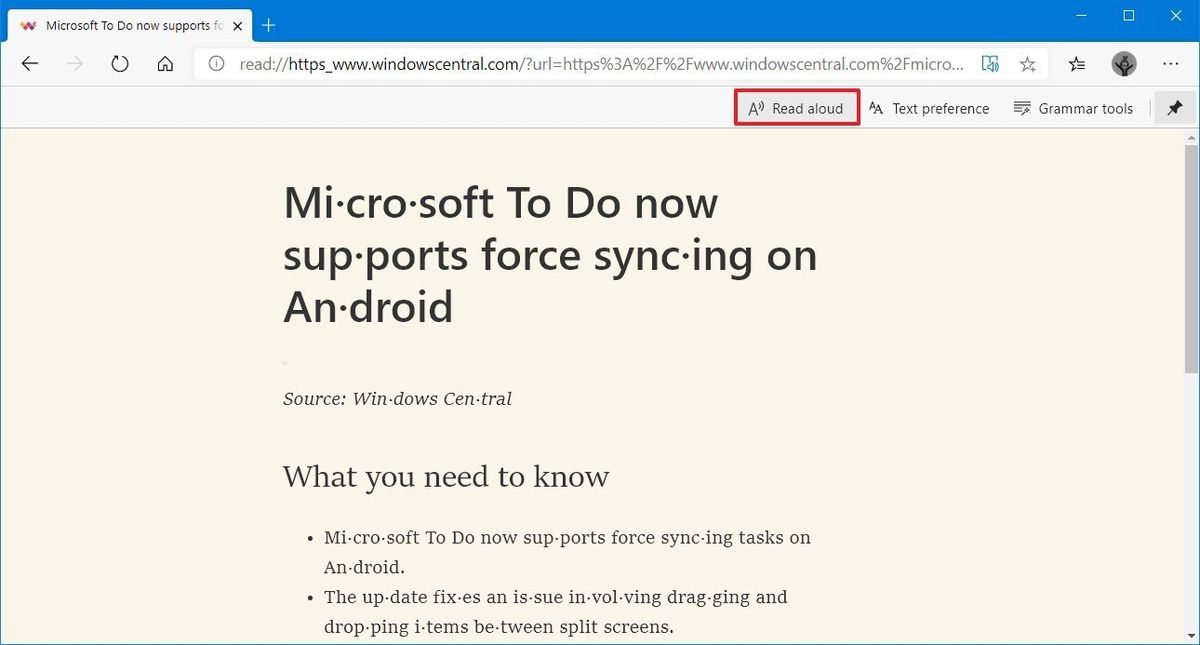This screenshot has height=645, width=1200.
Task: Add this page to favorites
Action: [1027, 63]
